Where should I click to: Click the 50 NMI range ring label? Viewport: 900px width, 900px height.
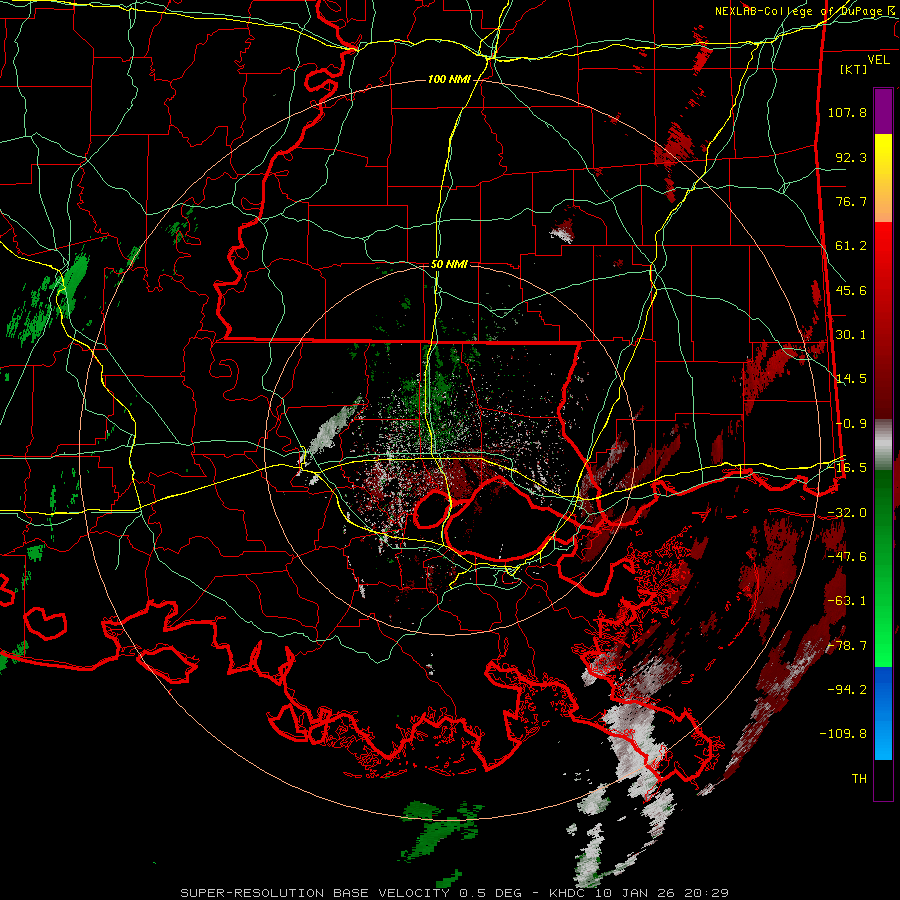(449, 264)
